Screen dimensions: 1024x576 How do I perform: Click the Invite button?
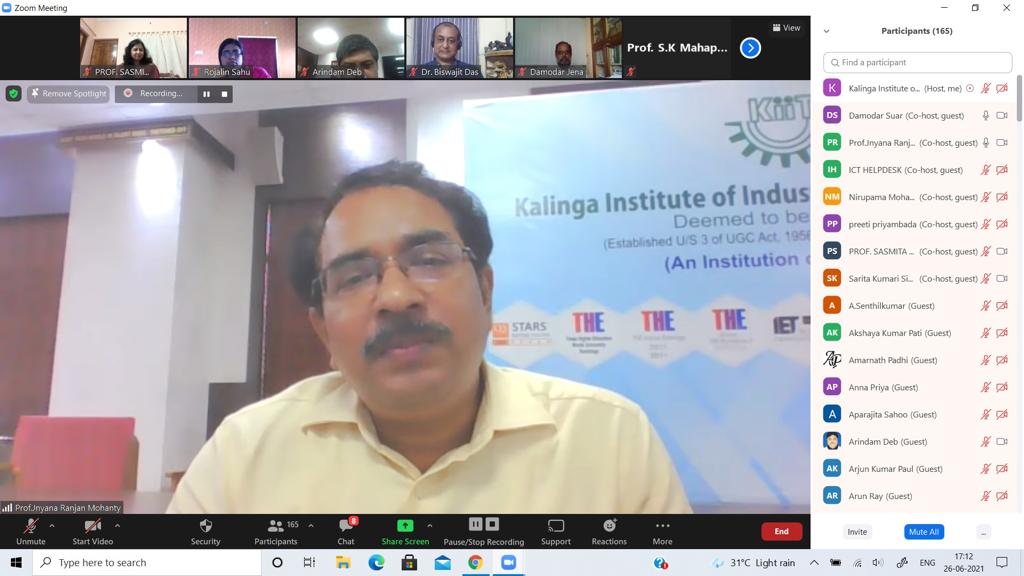[856, 532]
